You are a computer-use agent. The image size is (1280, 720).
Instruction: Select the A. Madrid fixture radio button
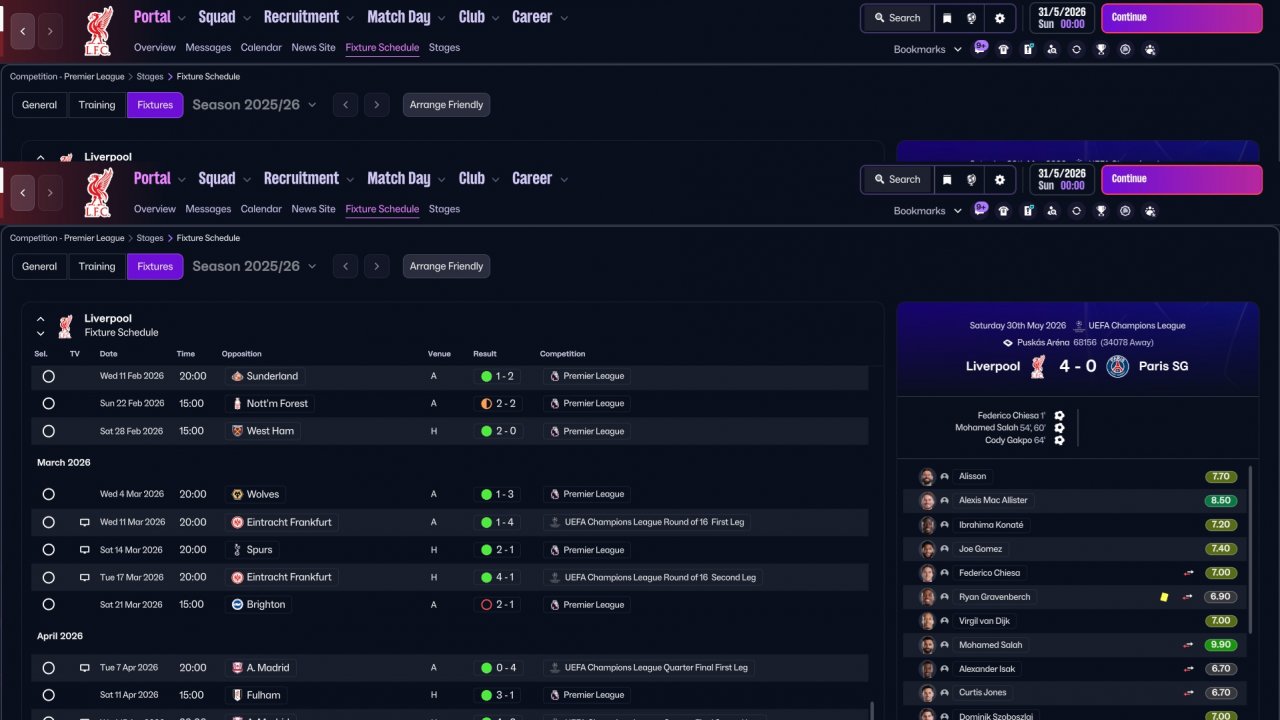pos(48,668)
